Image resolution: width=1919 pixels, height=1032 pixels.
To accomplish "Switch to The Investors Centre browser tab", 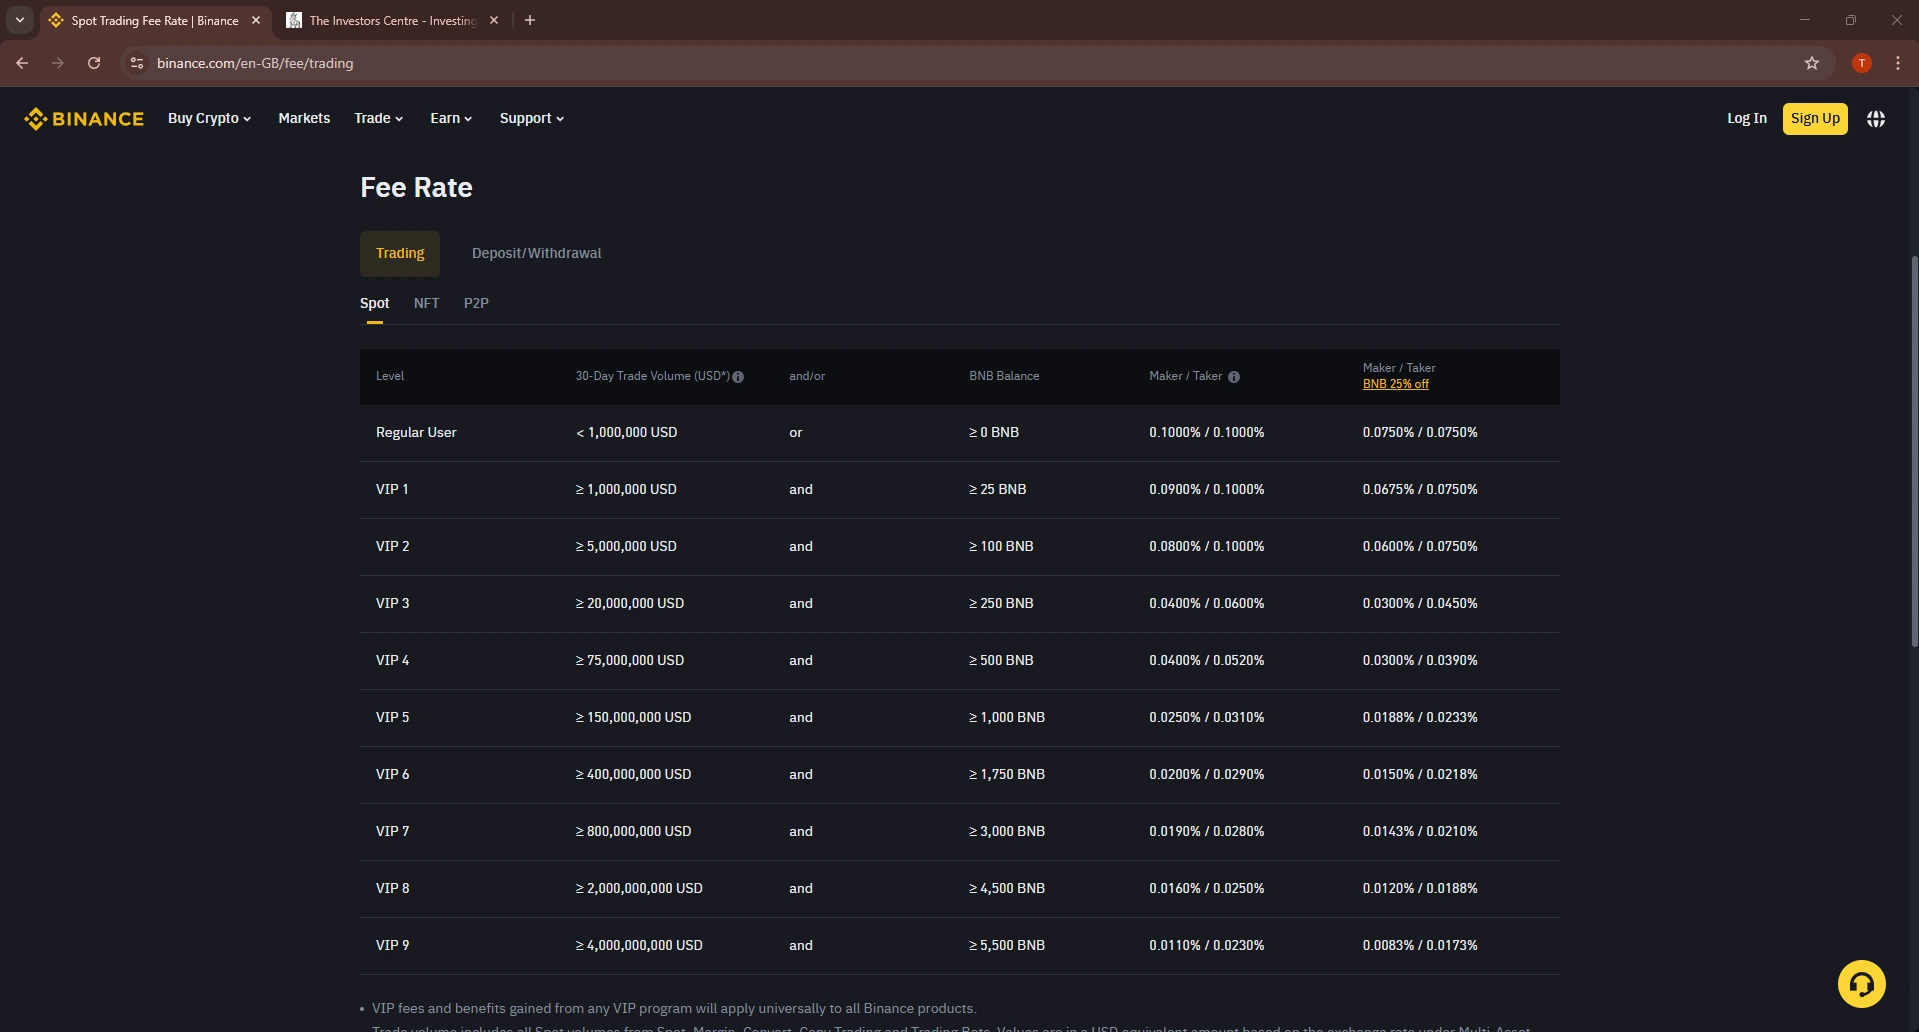I will [392, 20].
